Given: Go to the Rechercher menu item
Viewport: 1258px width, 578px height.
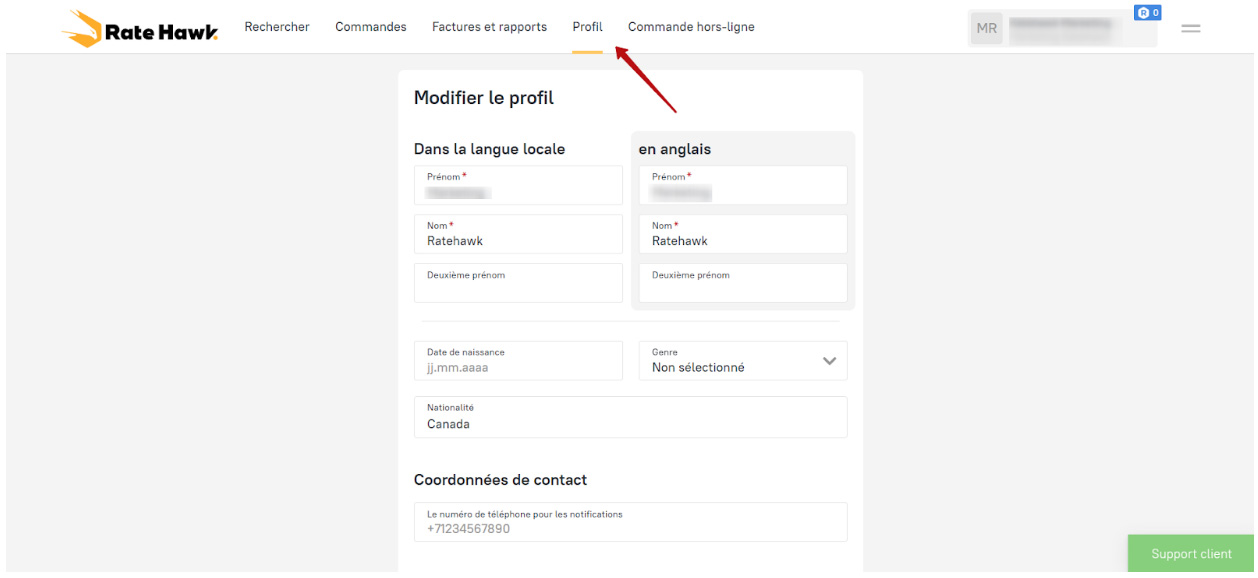Looking at the screenshot, I should (277, 27).
